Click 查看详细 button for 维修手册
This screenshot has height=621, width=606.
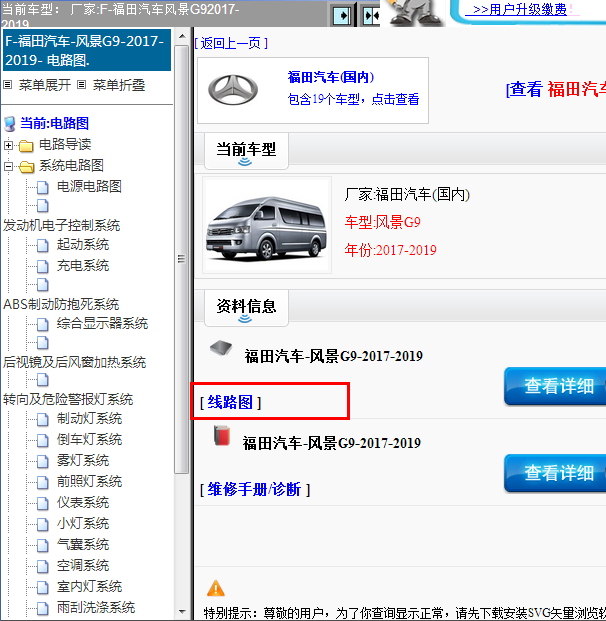(x=555, y=473)
